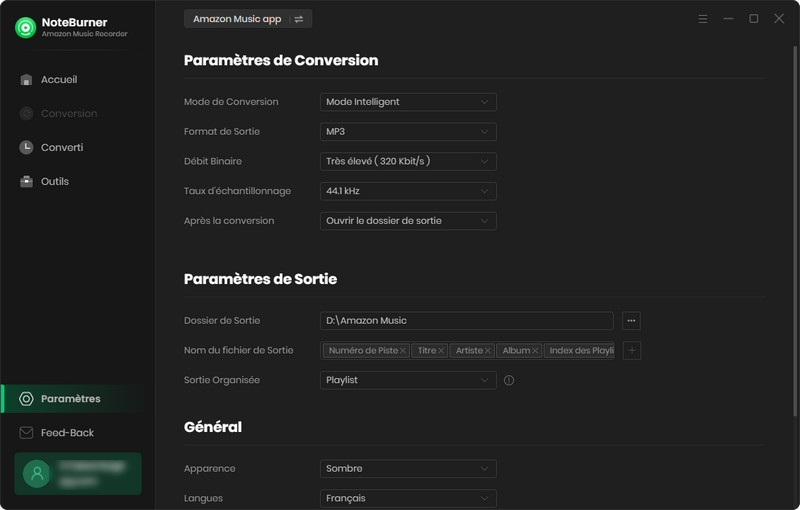
Task: Maximize the NoteBurner window
Action: coord(754,19)
